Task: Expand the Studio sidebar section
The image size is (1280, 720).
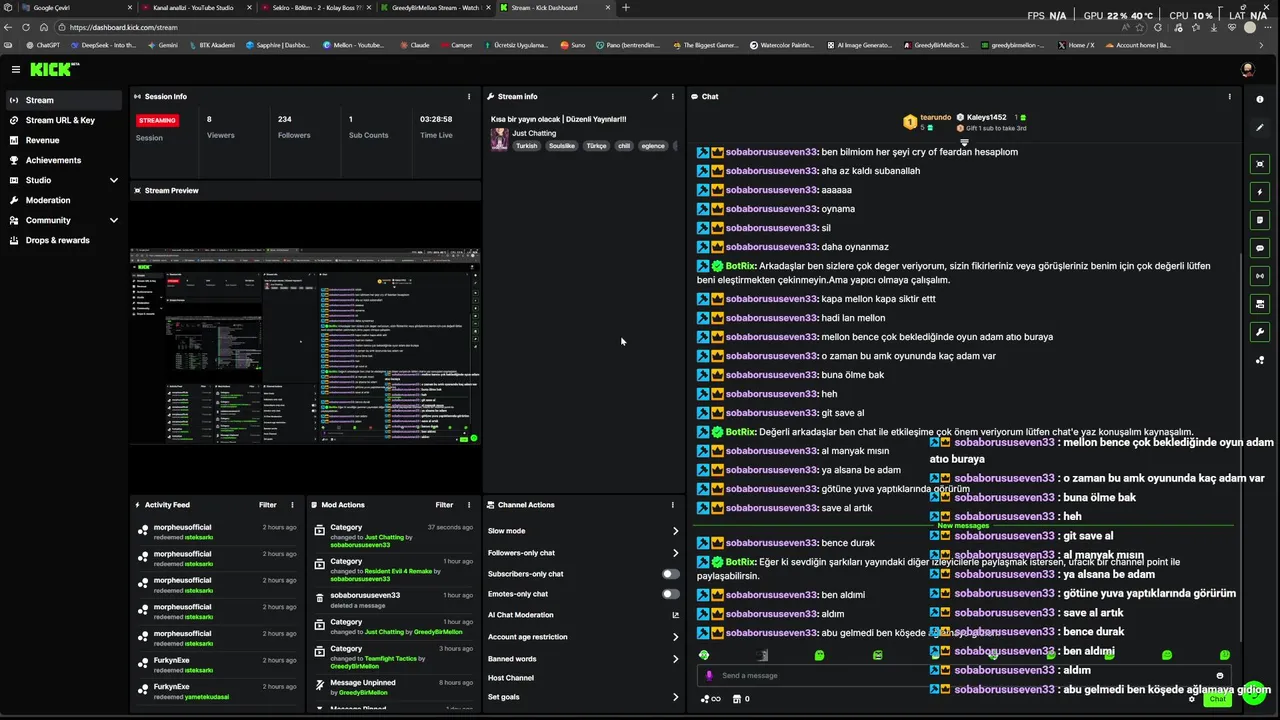Action: 114,180
